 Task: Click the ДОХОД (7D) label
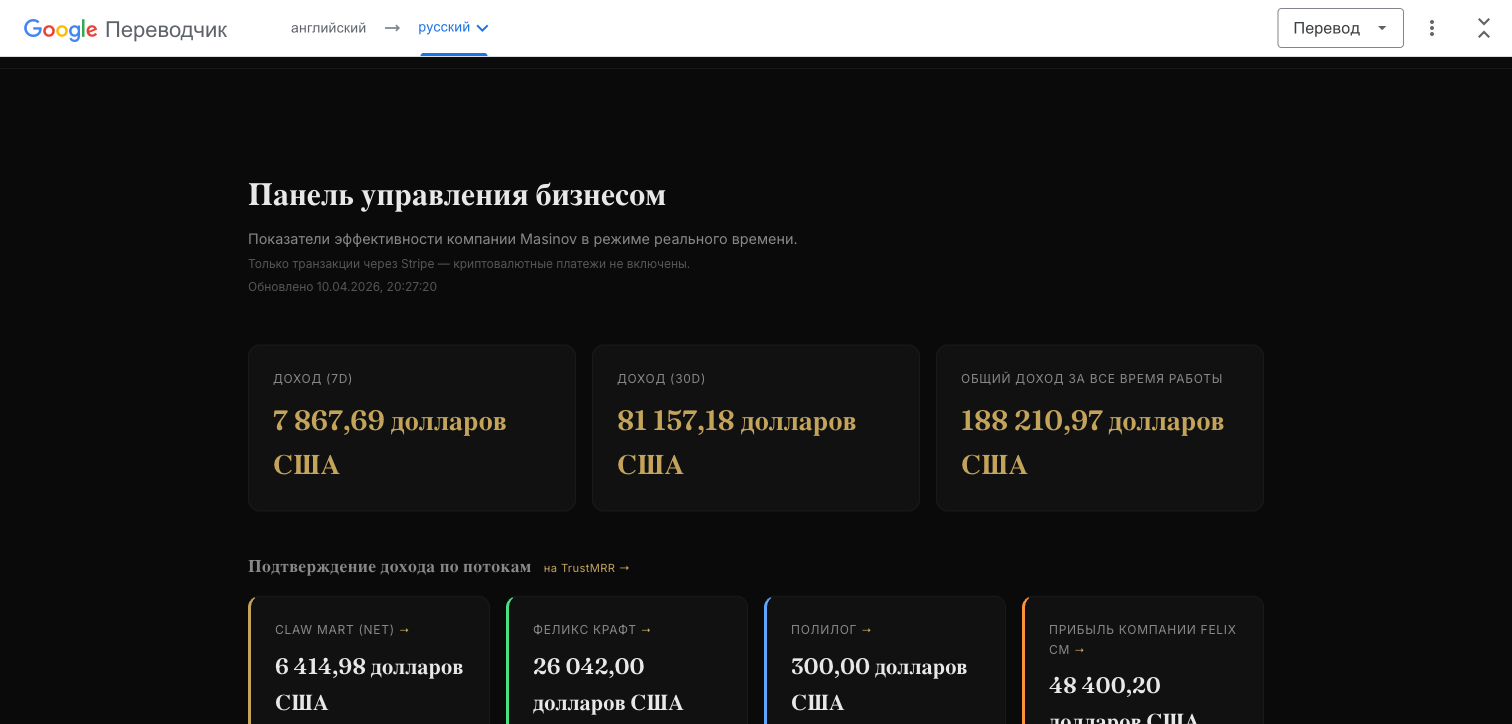click(x=313, y=379)
